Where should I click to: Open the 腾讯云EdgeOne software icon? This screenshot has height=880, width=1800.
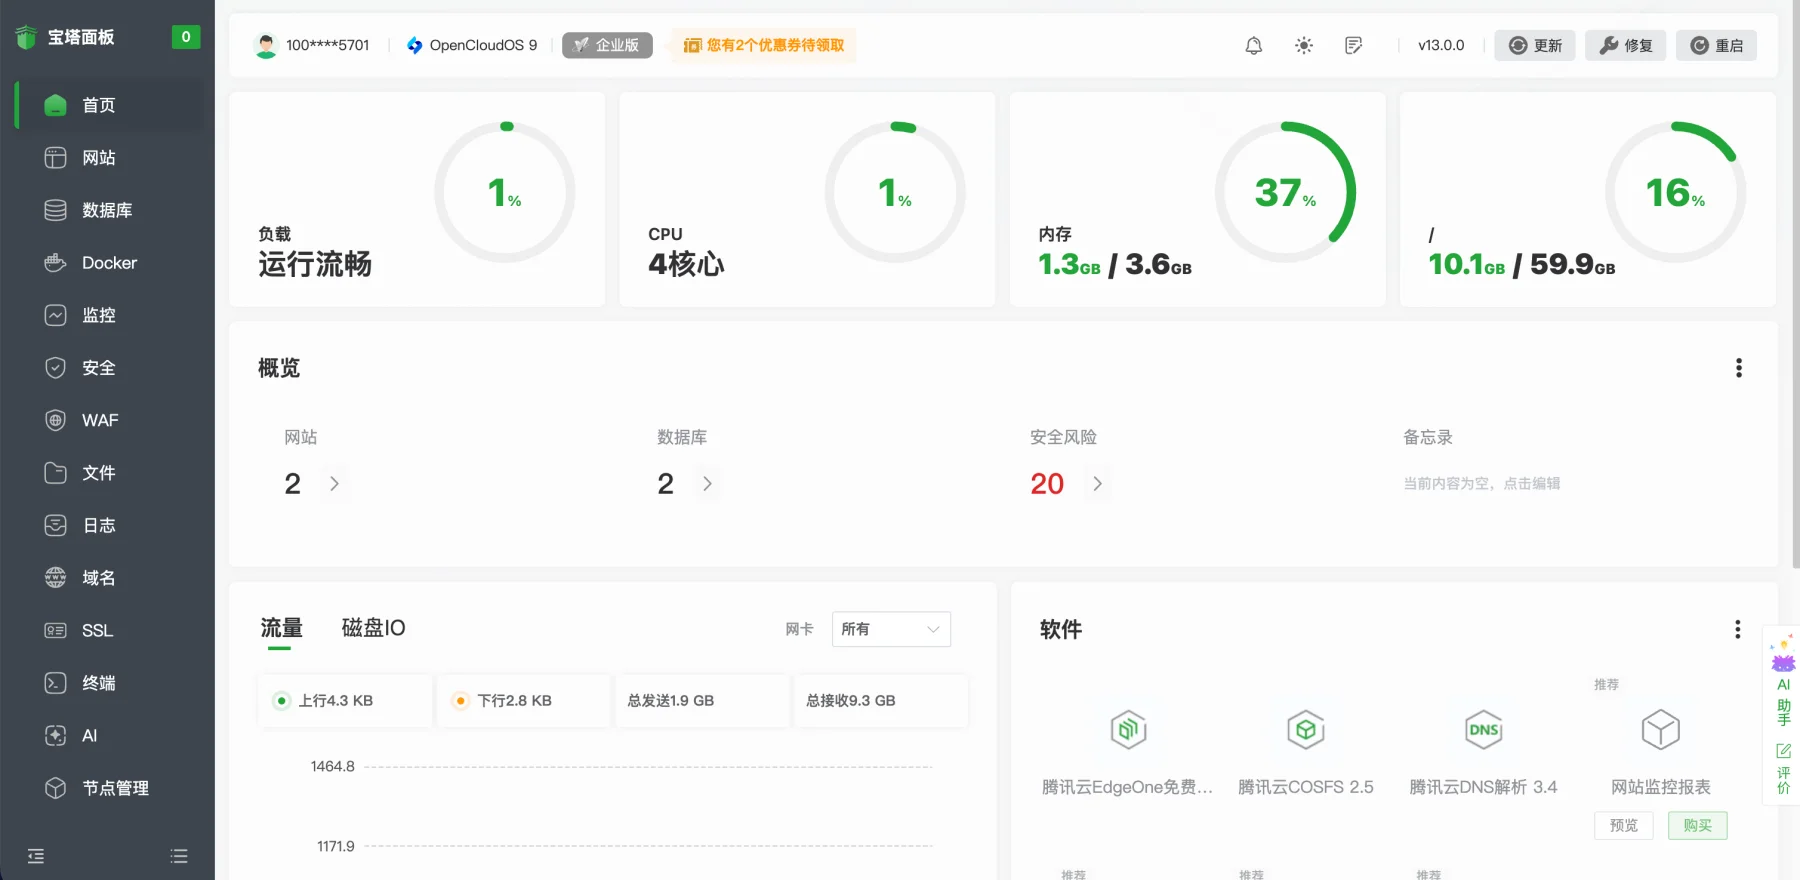[1128, 730]
